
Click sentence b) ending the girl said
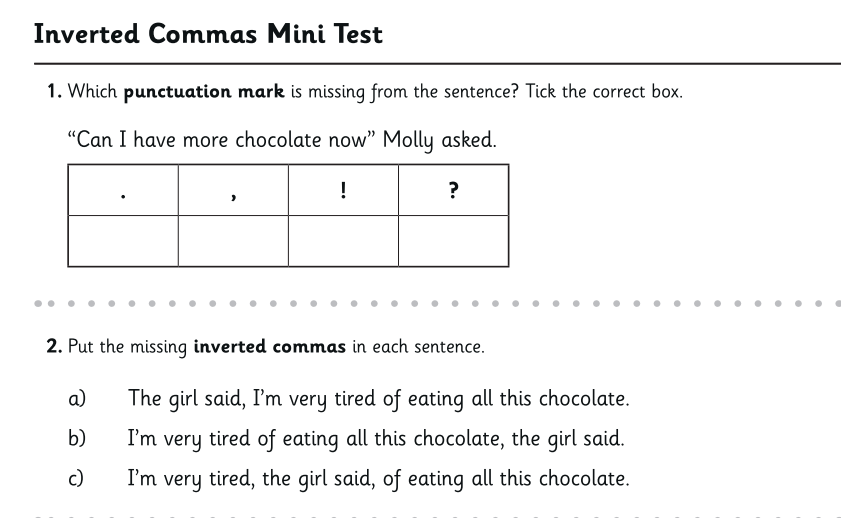[x=376, y=439]
